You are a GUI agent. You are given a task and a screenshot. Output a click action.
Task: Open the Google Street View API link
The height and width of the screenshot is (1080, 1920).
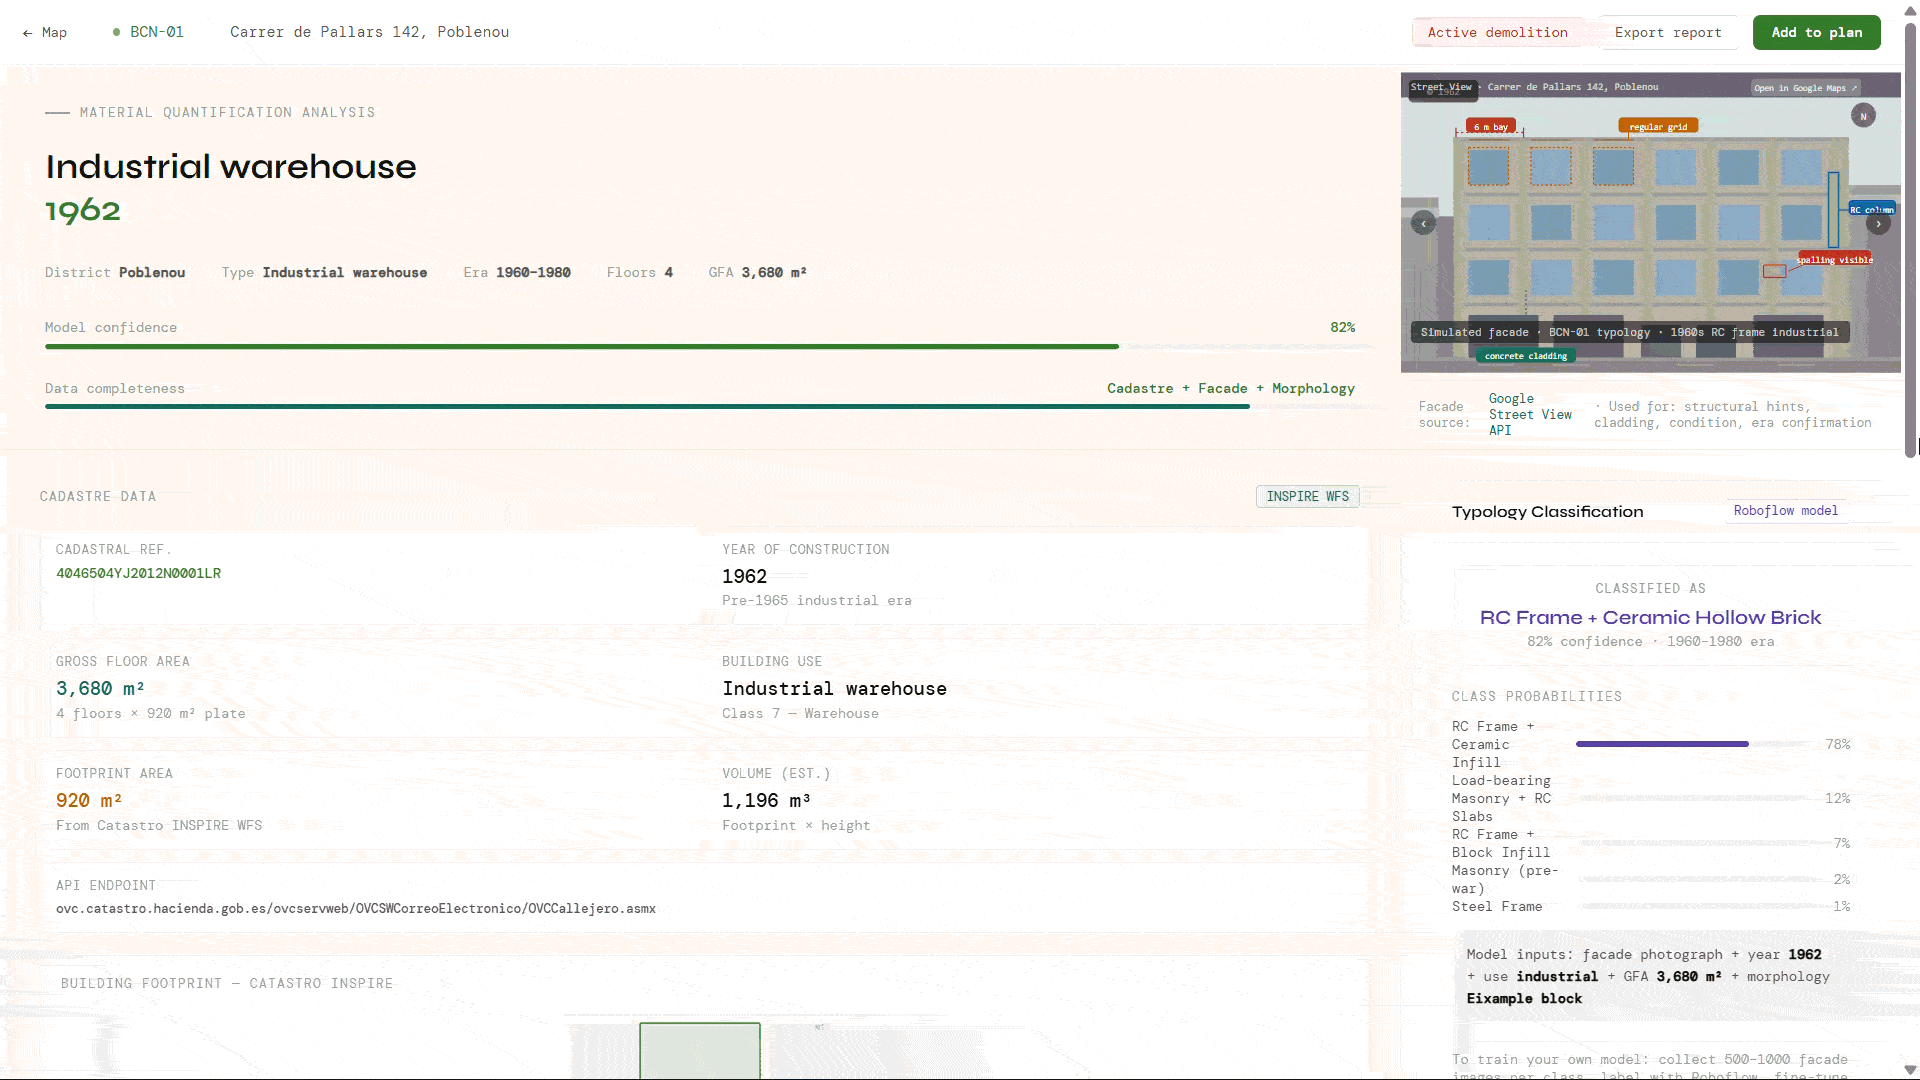[x=1529, y=414]
